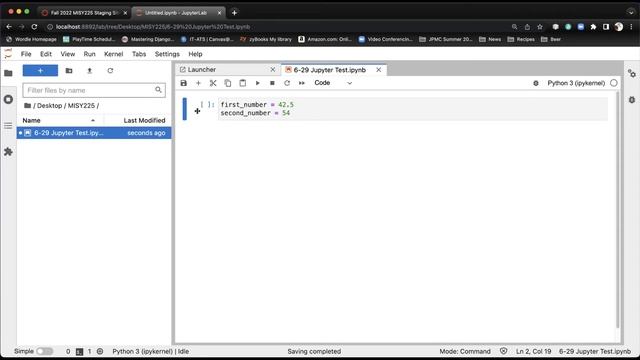This screenshot has height=360, width=640.
Task: Click the root folder icon in breadcrumb
Action: (x=27, y=105)
